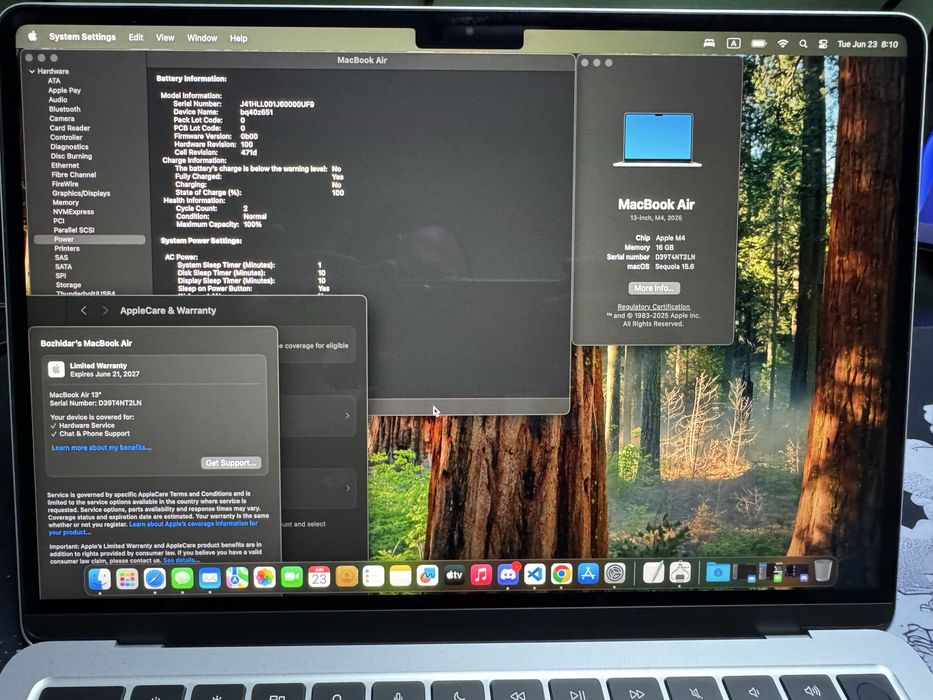Open the Edit menu

136,38
